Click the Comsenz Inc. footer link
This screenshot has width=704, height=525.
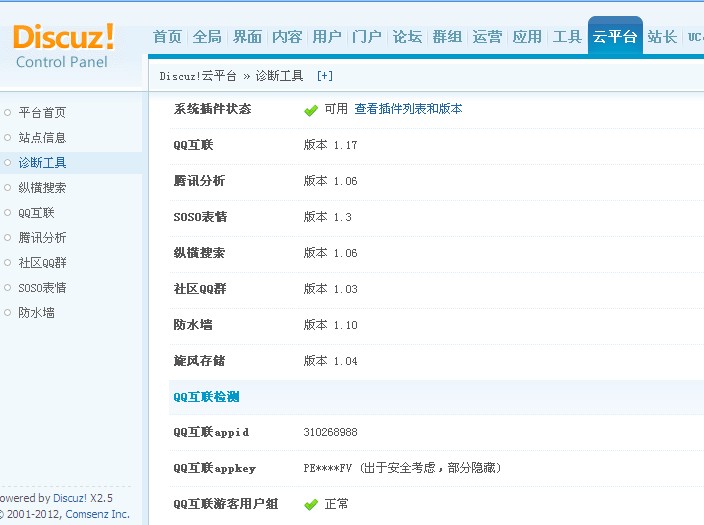[97, 514]
